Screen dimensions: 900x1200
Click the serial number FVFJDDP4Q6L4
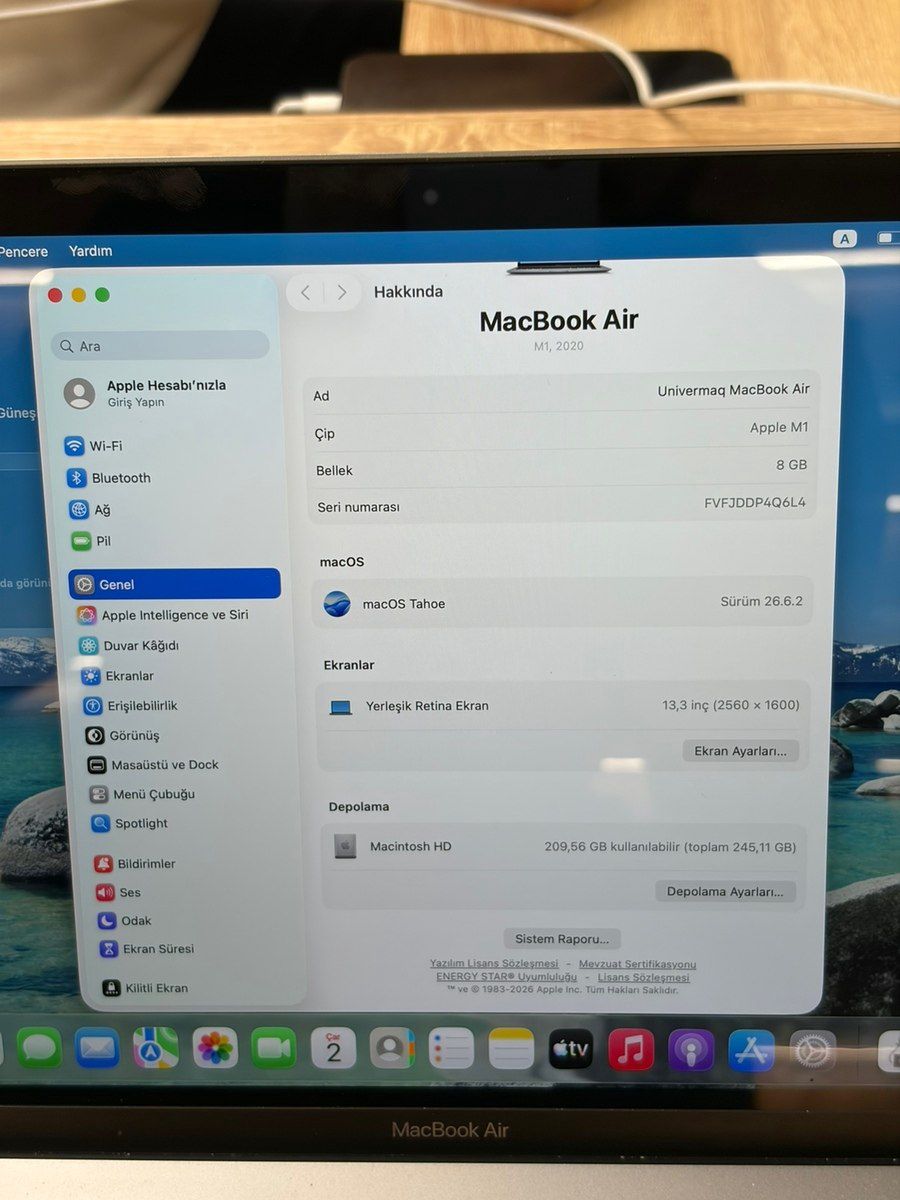pos(755,503)
